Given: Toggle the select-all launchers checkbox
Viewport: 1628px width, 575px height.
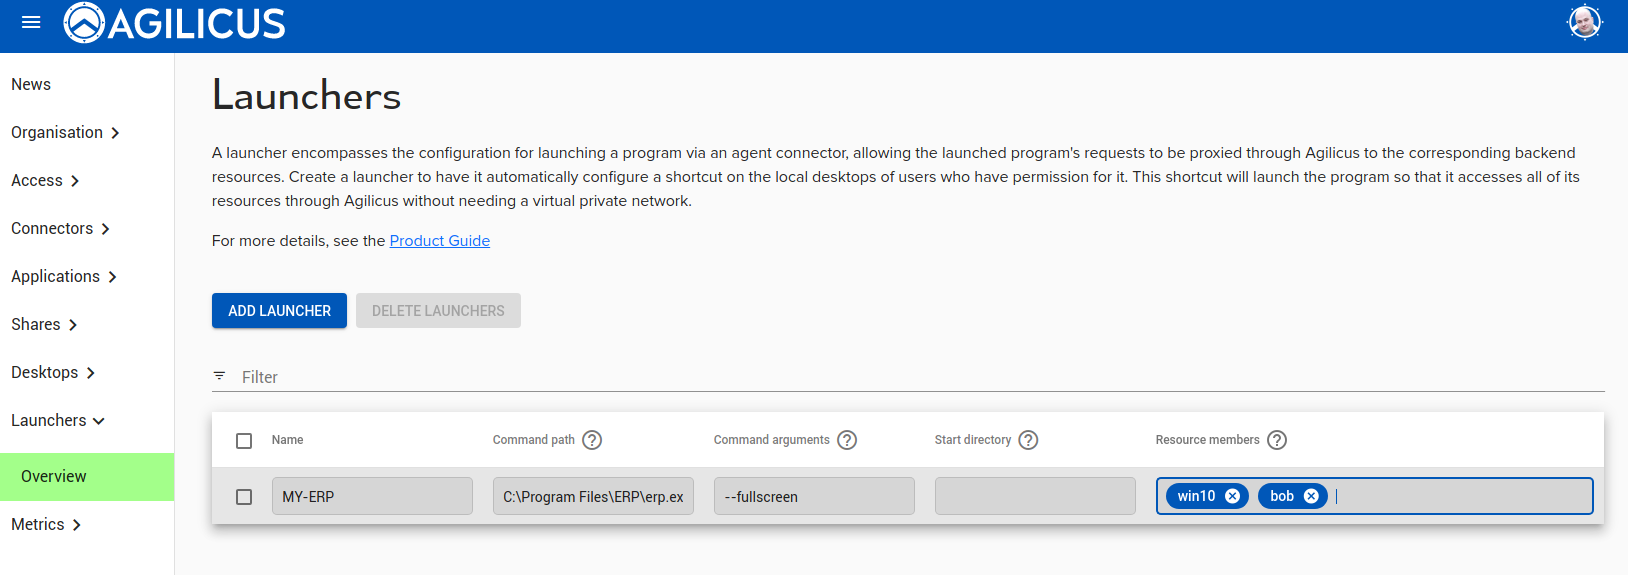Looking at the screenshot, I should pyautogui.click(x=244, y=441).
